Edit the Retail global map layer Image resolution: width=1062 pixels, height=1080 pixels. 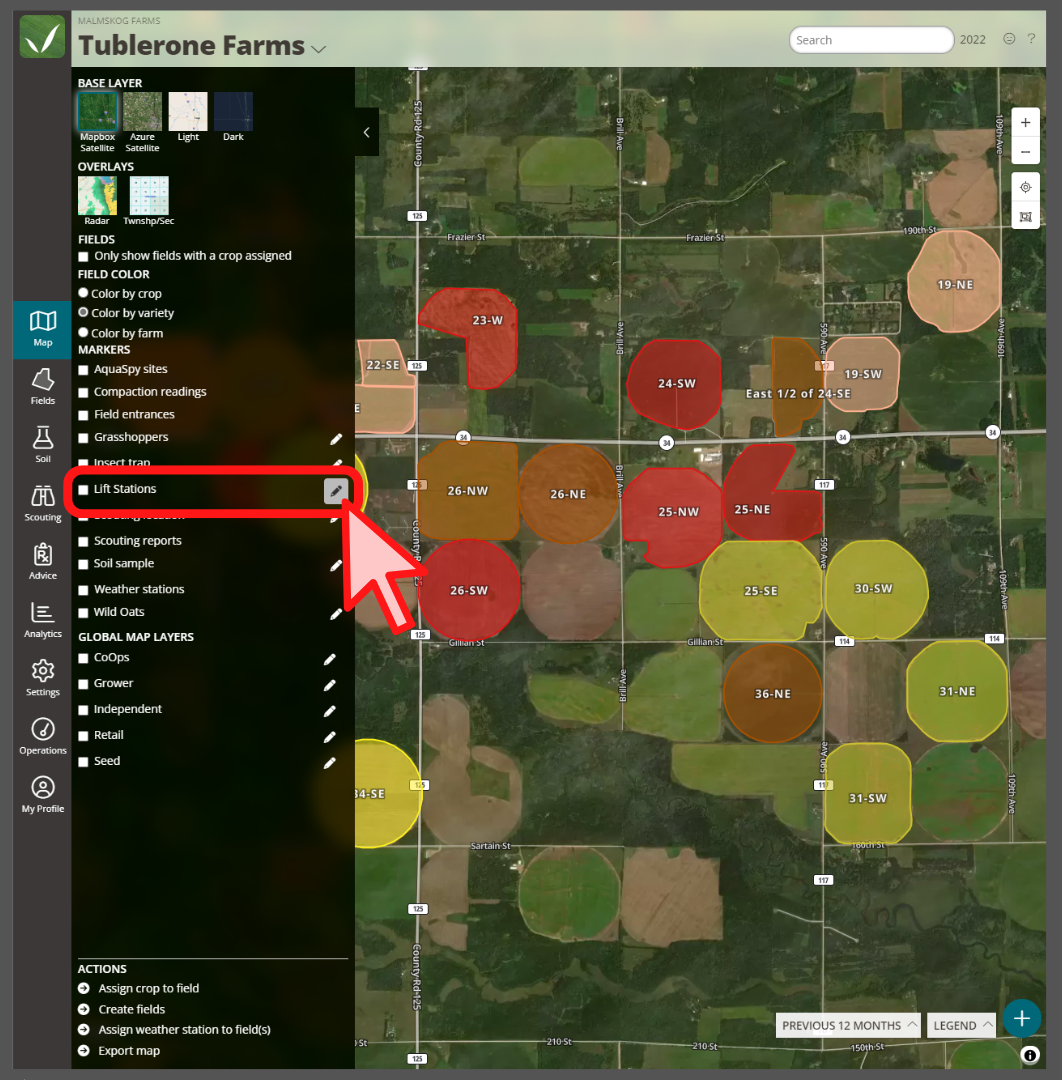[x=330, y=737]
